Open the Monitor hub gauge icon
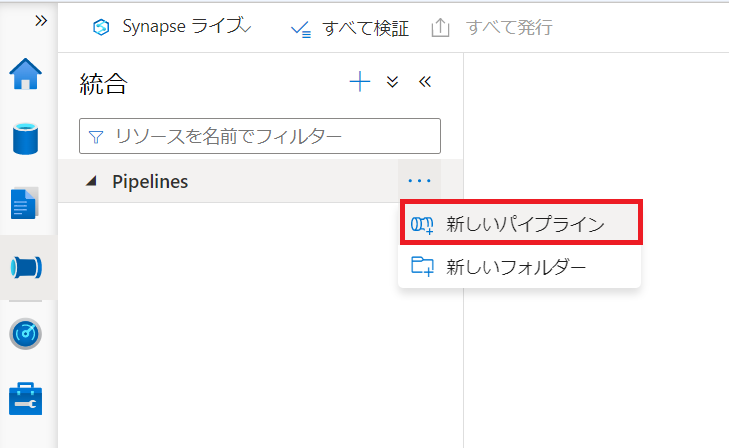 [26, 333]
